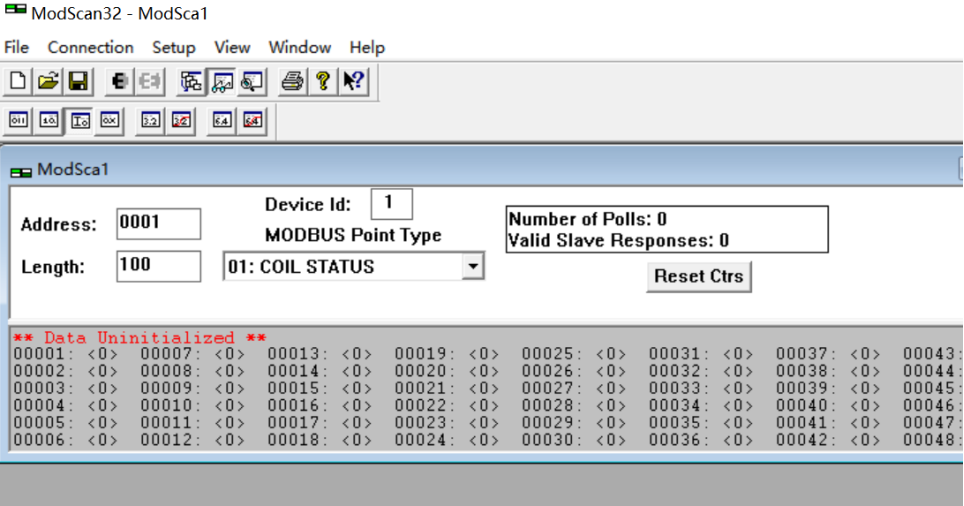Viewport: 964px width, 506px height.
Task: Click coil entry 00030
Action: pyautogui.click(x=574, y=440)
